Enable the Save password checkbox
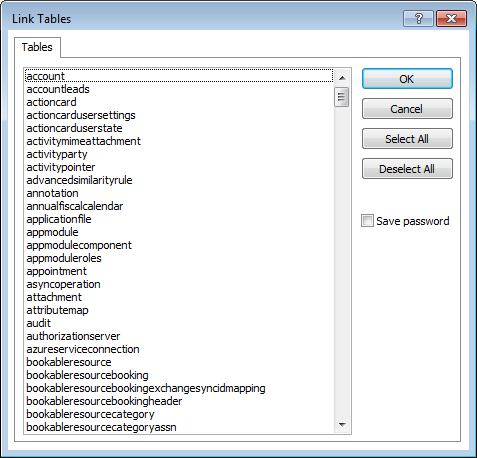Screen dimensions: 477x458 point(367,221)
